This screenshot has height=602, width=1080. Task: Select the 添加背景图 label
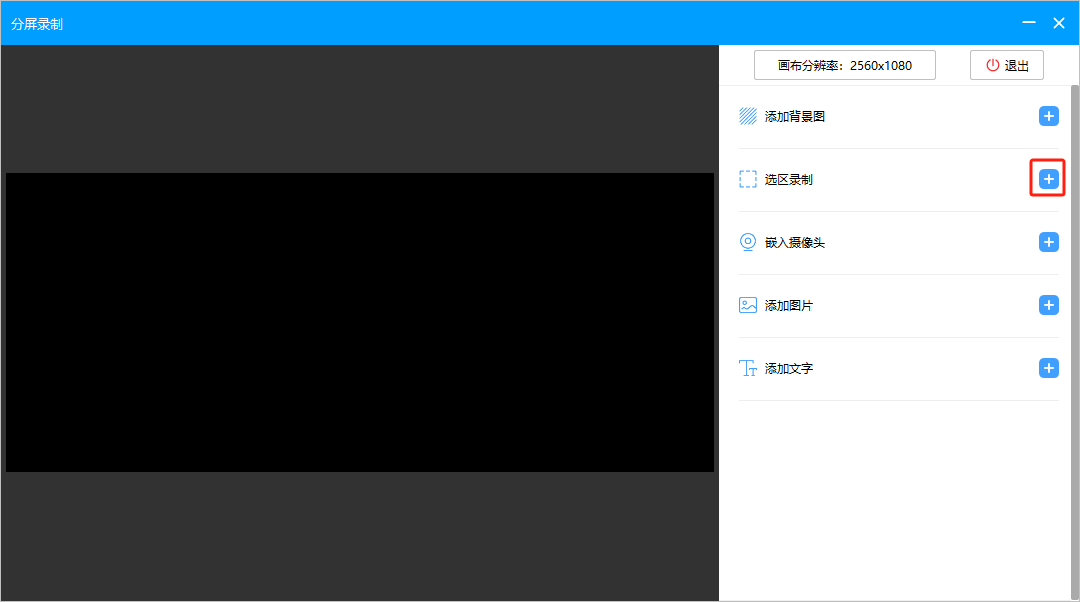point(795,116)
